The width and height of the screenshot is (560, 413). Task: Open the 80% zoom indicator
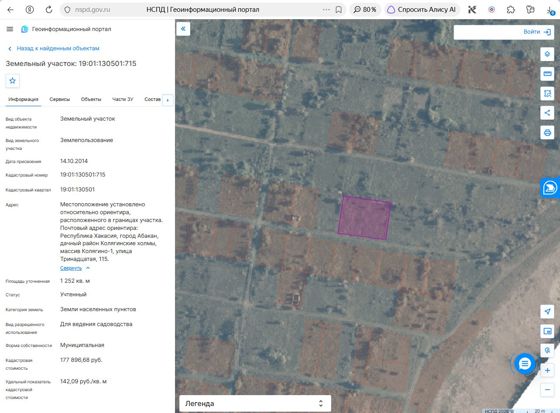pyautogui.click(x=365, y=10)
